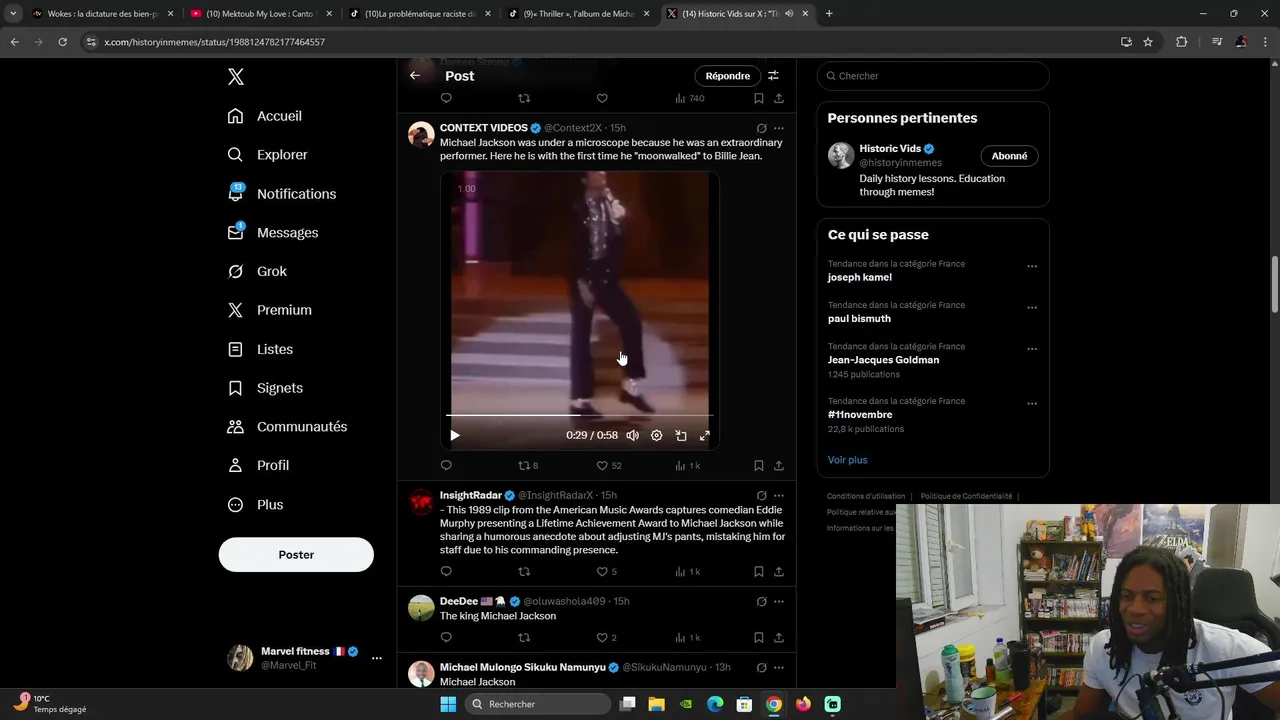Switch to the Thriller album tab
Image resolution: width=1280 pixels, height=720 pixels.
pyautogui.click(x=580, y=14)
